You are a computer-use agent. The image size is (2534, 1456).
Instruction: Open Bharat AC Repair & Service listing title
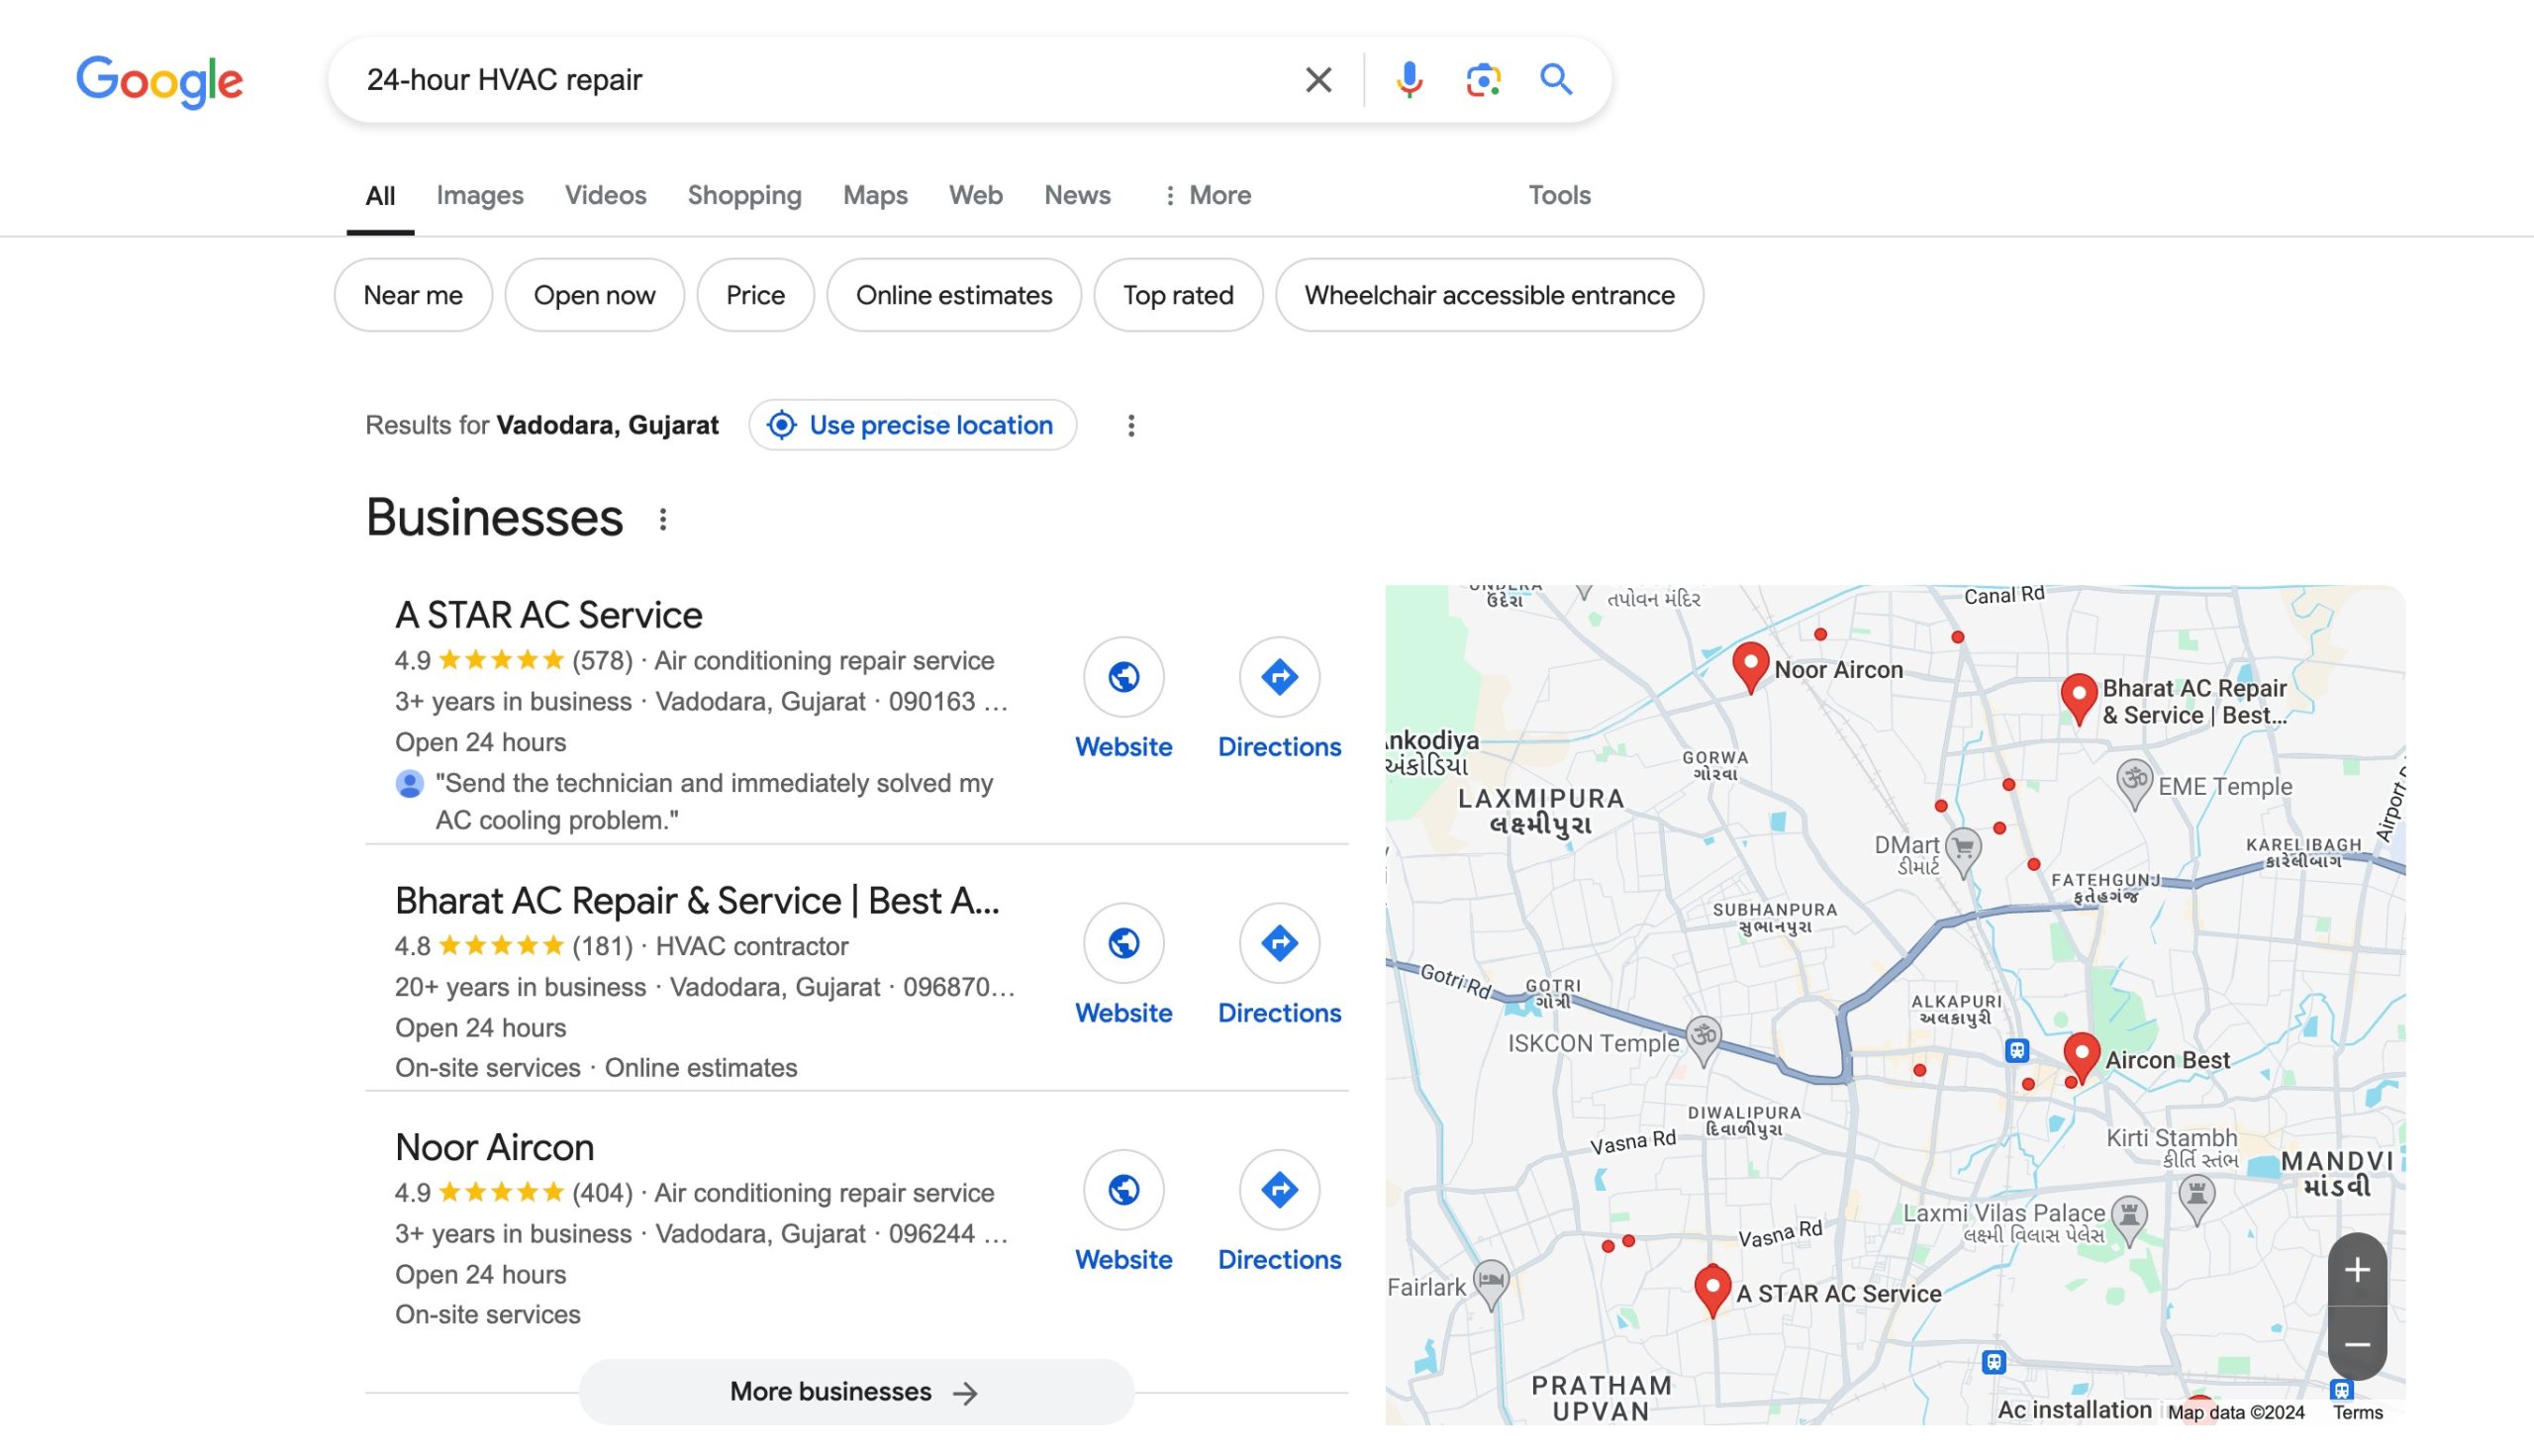[697, 901]
